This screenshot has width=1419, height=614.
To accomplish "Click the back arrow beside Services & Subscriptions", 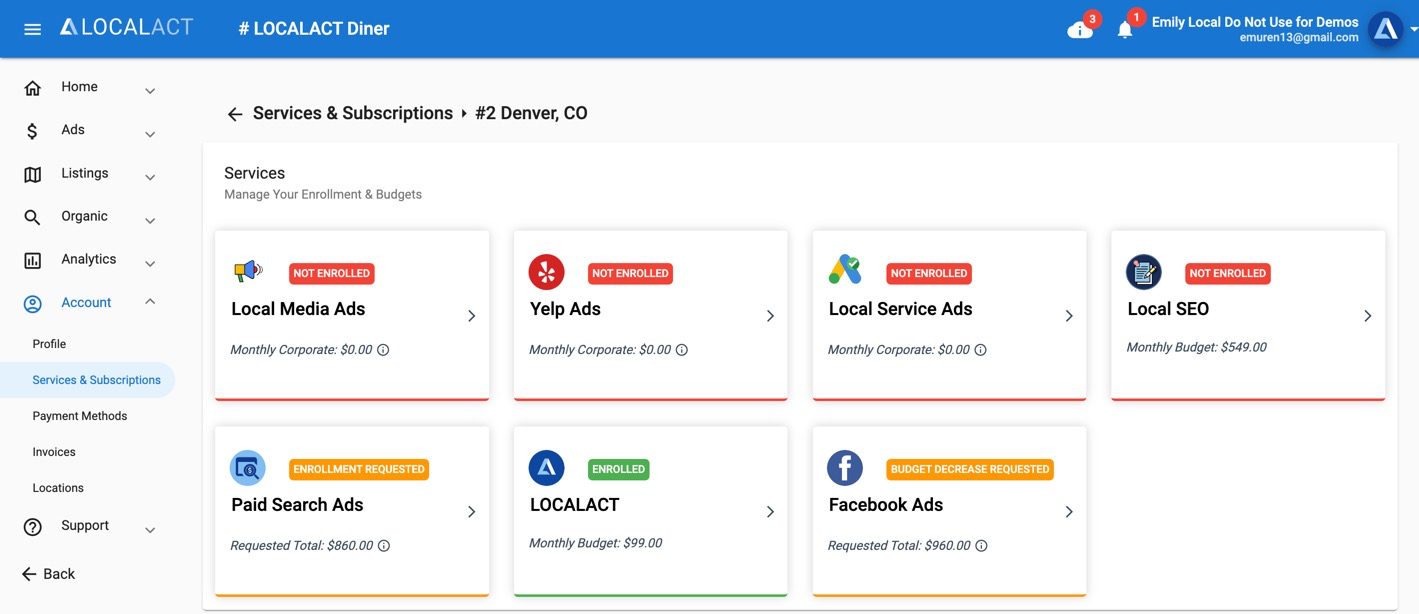I will point(235,114).
